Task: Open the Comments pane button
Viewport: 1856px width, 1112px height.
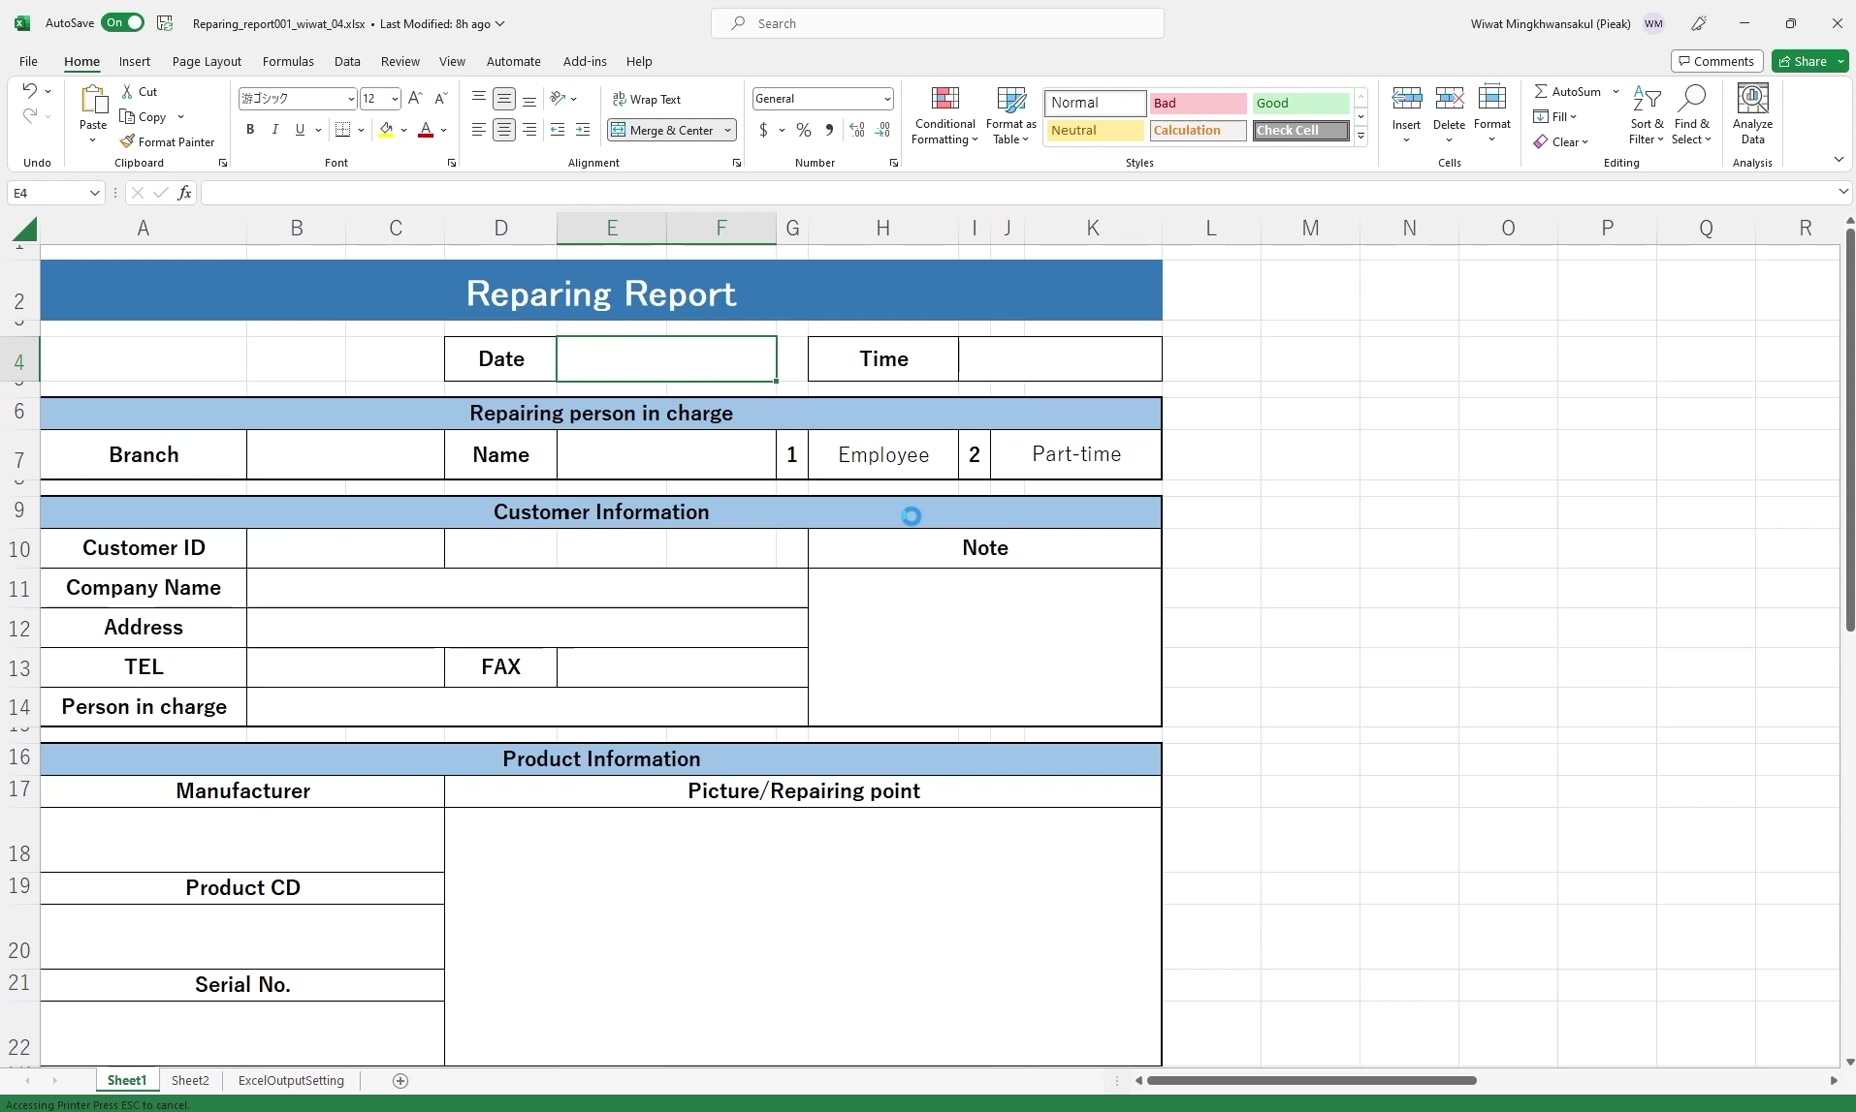Action: 1716,61
